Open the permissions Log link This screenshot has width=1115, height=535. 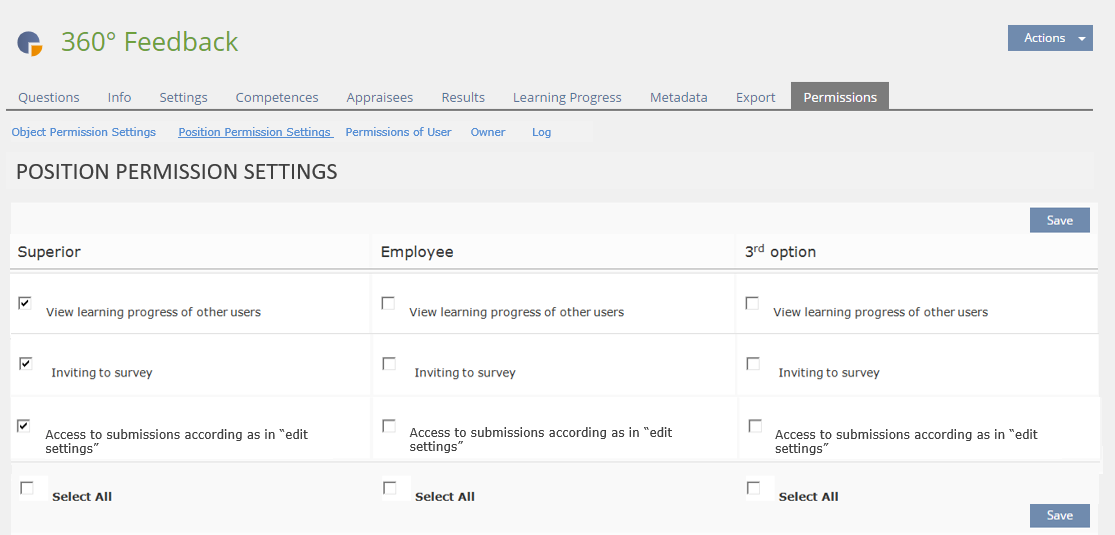[541, 132]
